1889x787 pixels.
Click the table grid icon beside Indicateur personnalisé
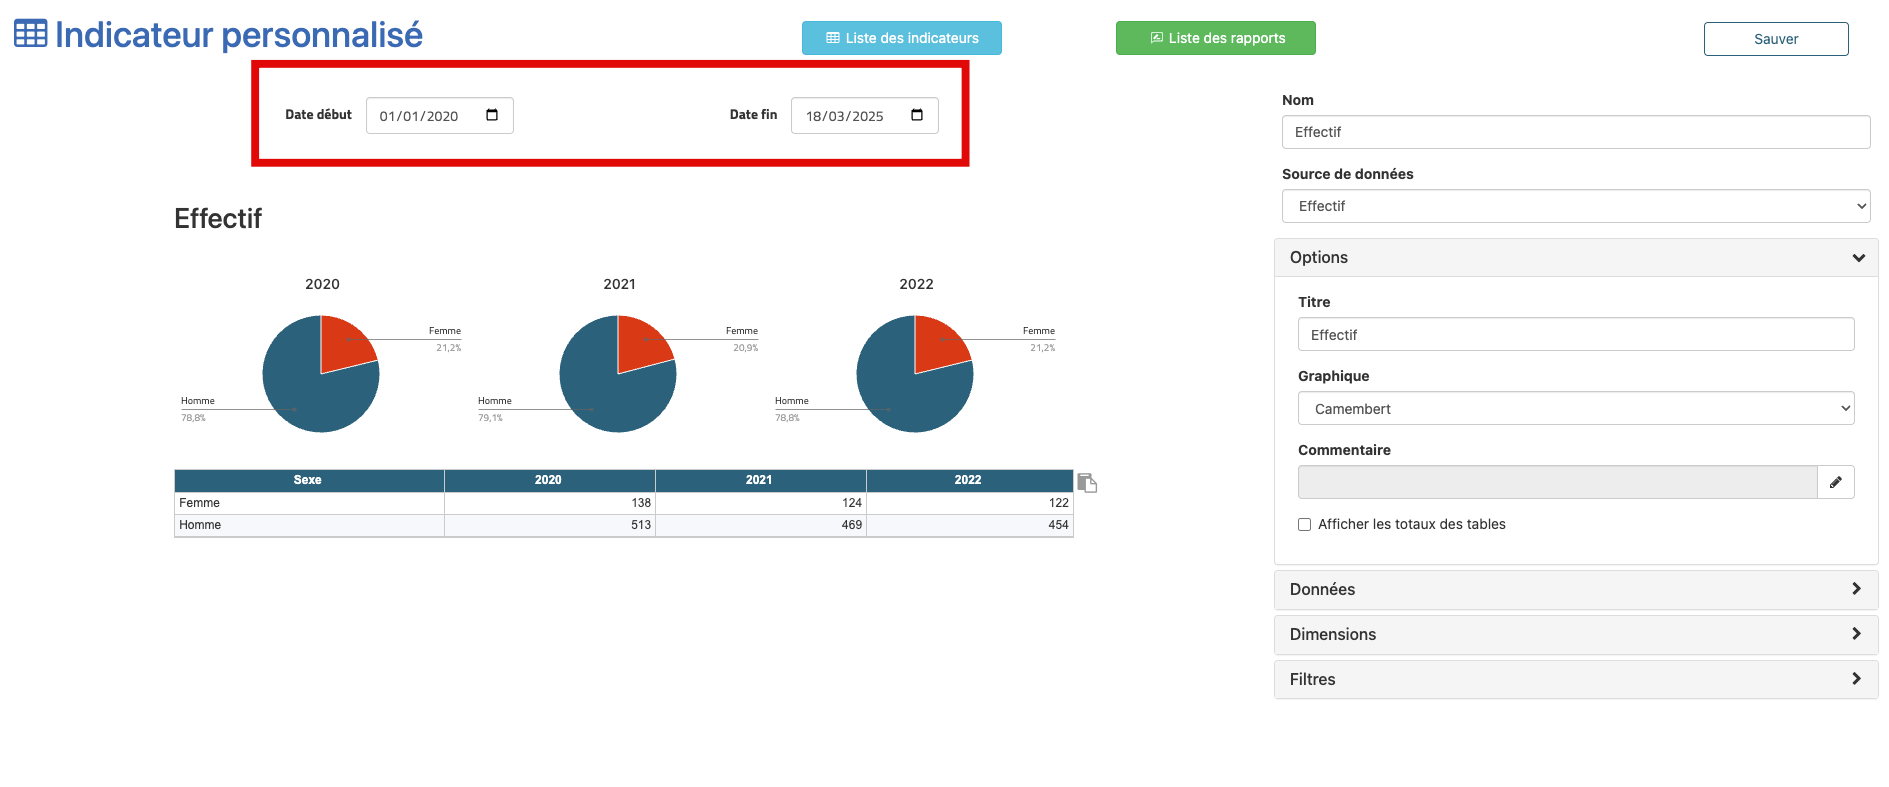[30, 34]
